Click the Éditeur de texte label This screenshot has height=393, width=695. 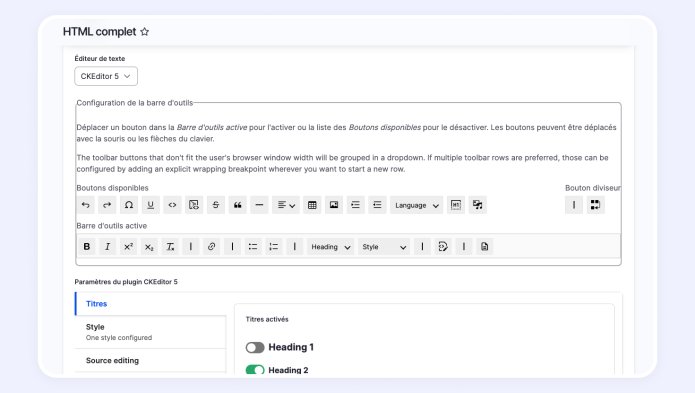[100, 58]
